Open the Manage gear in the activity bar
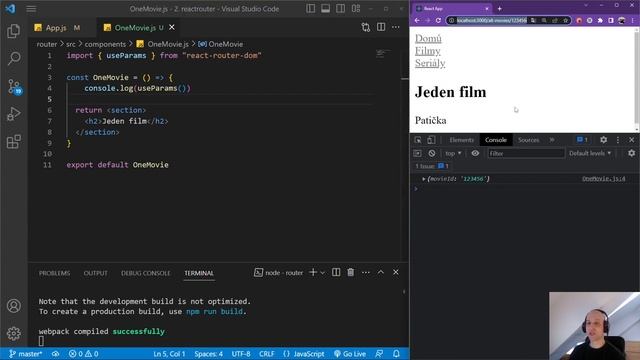 click(x=13, y=333)
